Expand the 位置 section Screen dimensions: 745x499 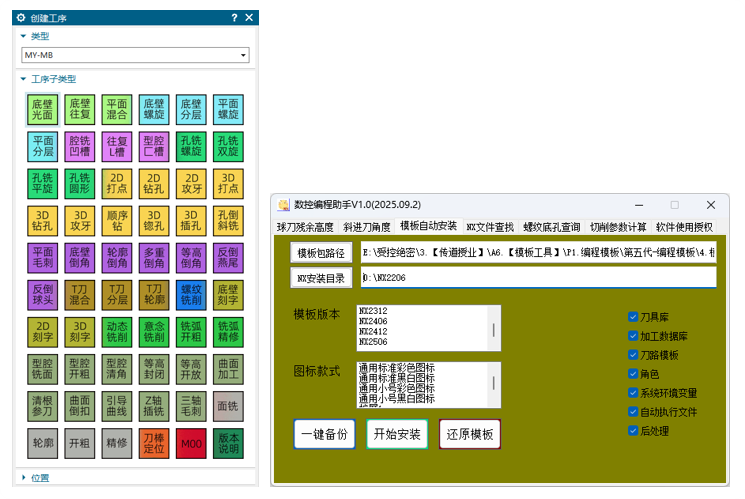[x=24, y=478]
